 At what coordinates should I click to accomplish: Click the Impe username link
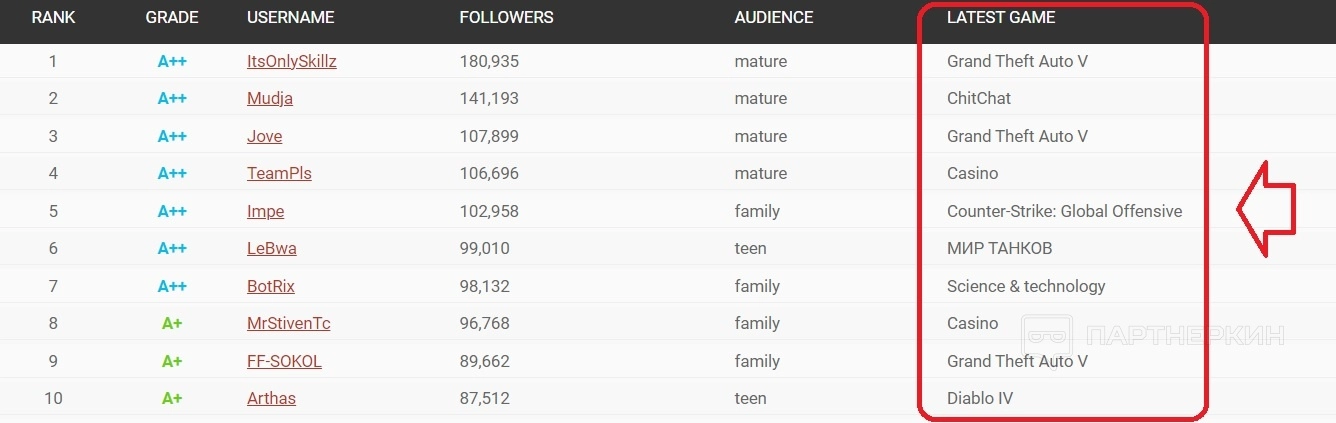[x=265, y=211]
